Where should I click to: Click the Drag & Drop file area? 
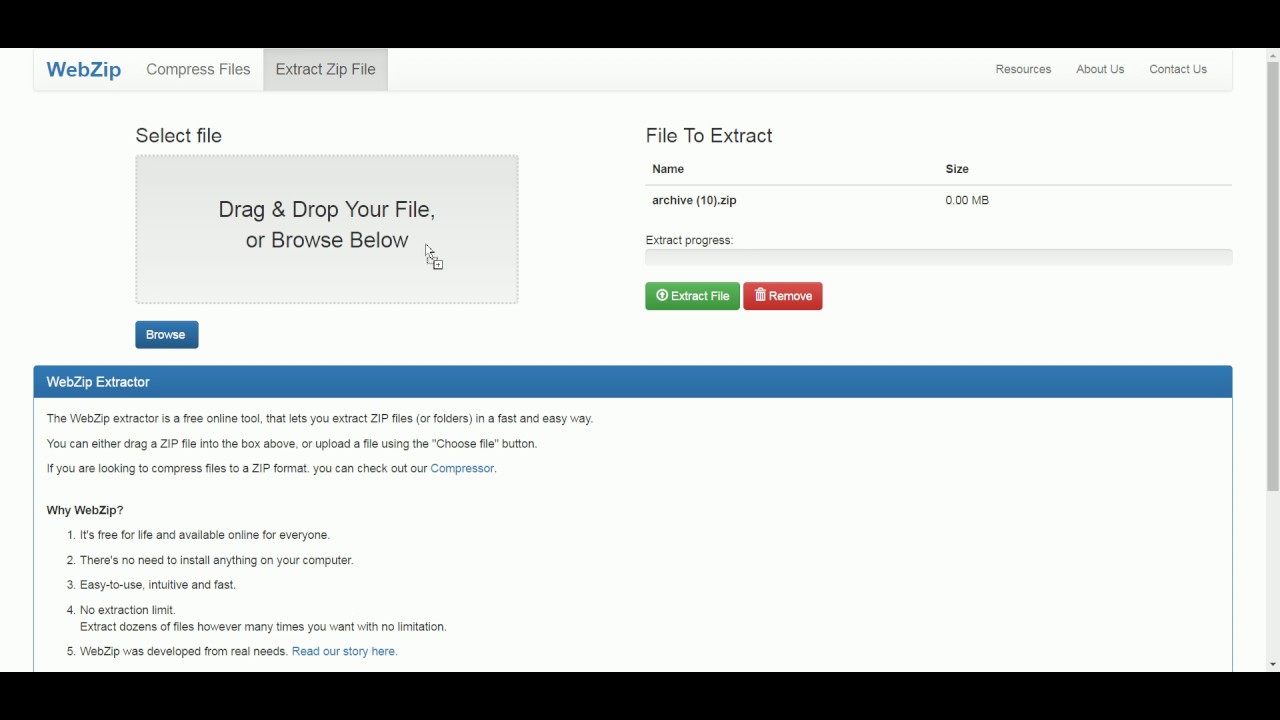click(327, 229)
